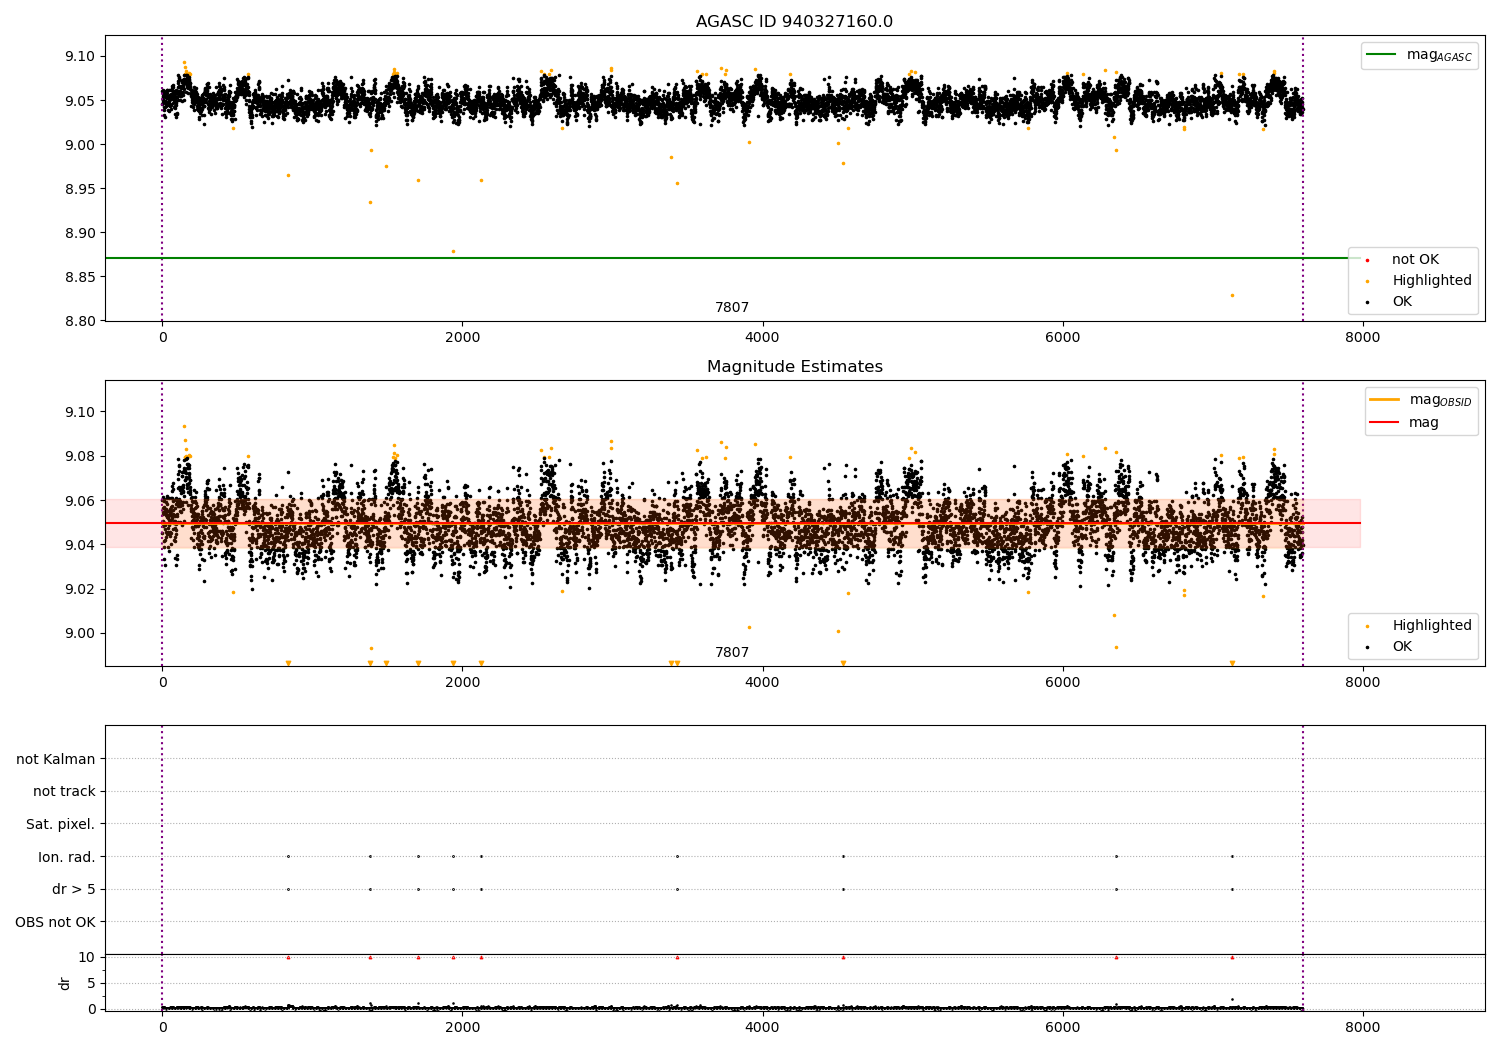The width and height of the screenshot is (1500, 1050).
Task: Click the lowest orange outlier point near 8.83
Action: pyautogui.click(x=1232, y=295)
